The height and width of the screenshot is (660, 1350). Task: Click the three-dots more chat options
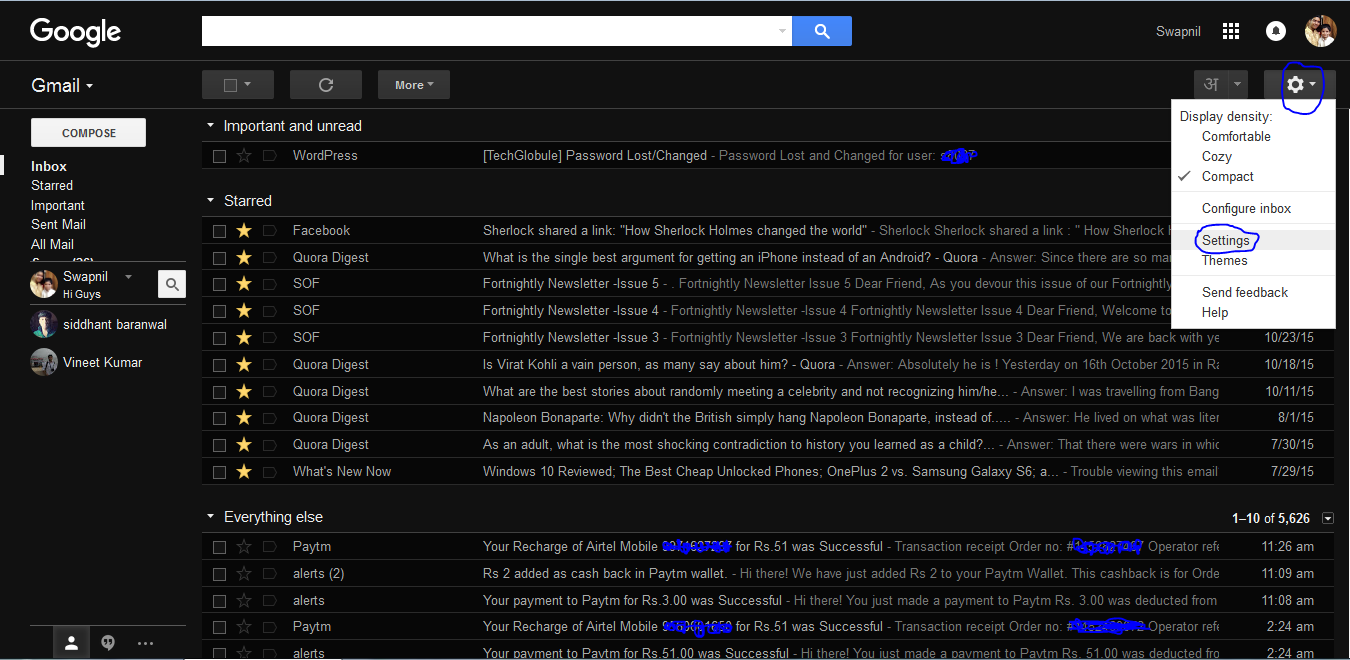point(145,644)
